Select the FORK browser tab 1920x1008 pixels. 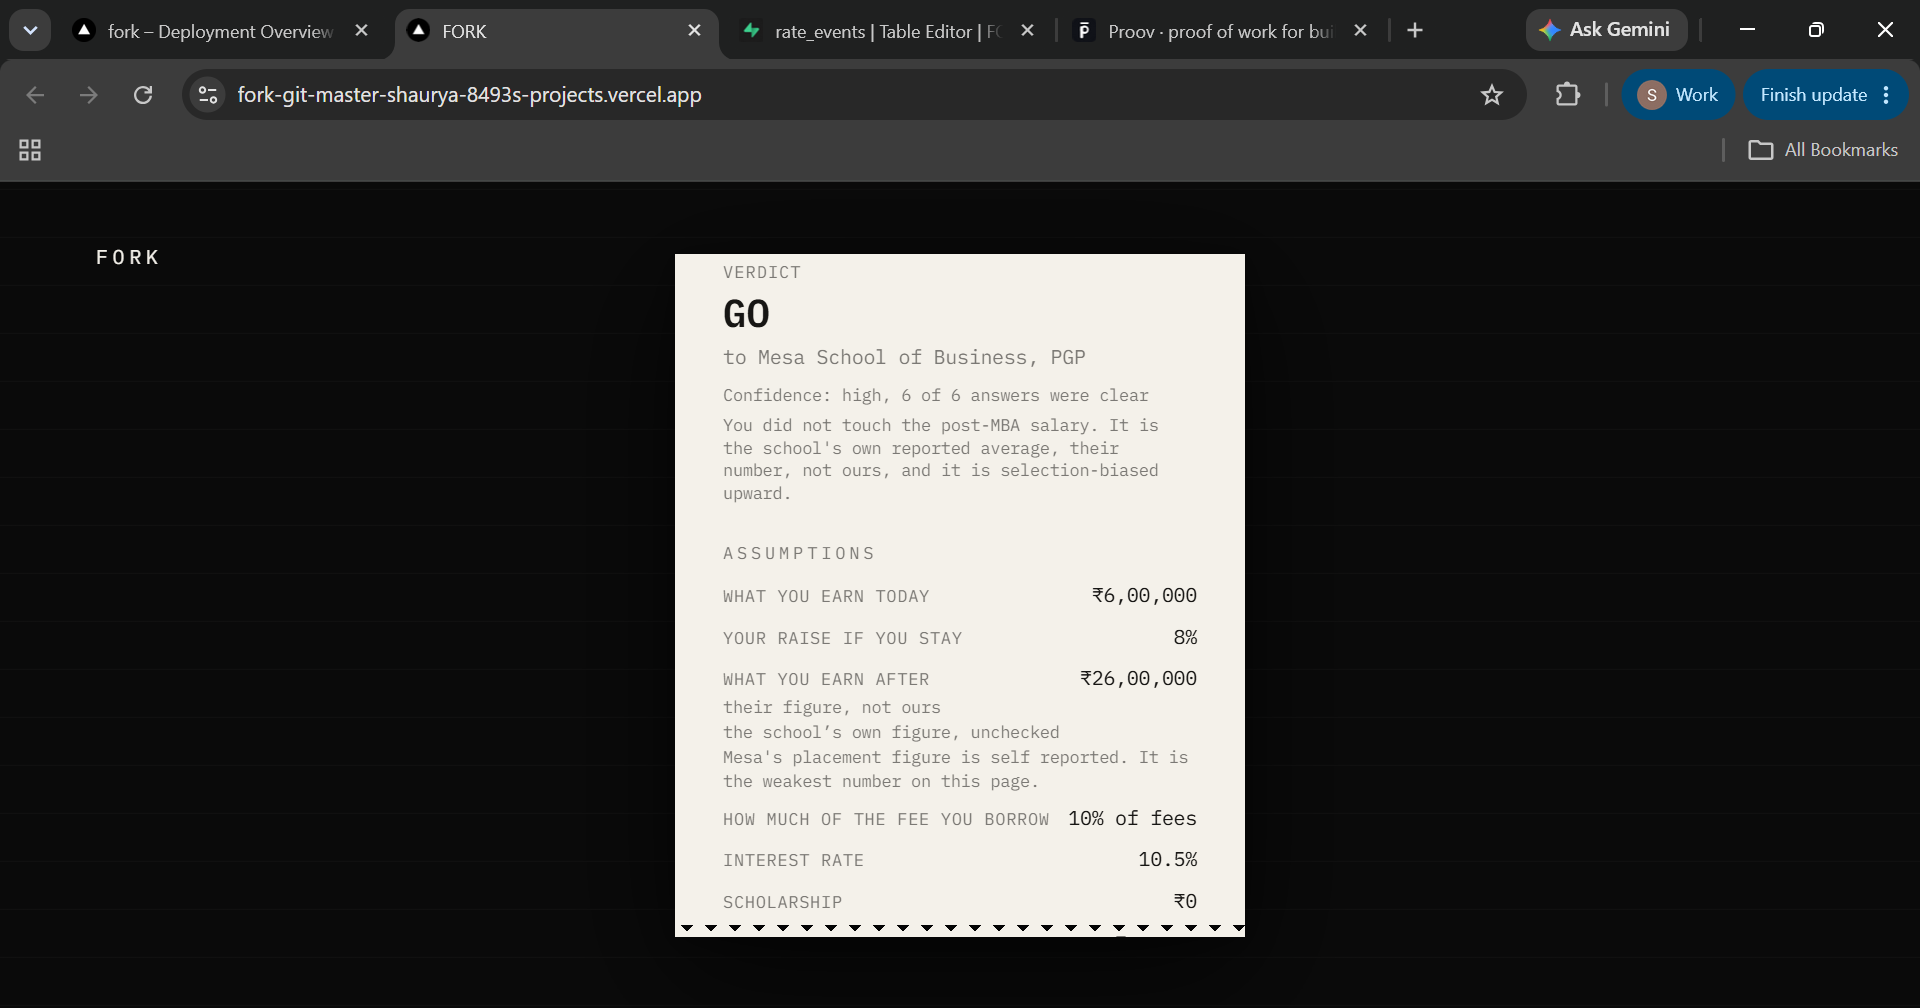(555, 31)
